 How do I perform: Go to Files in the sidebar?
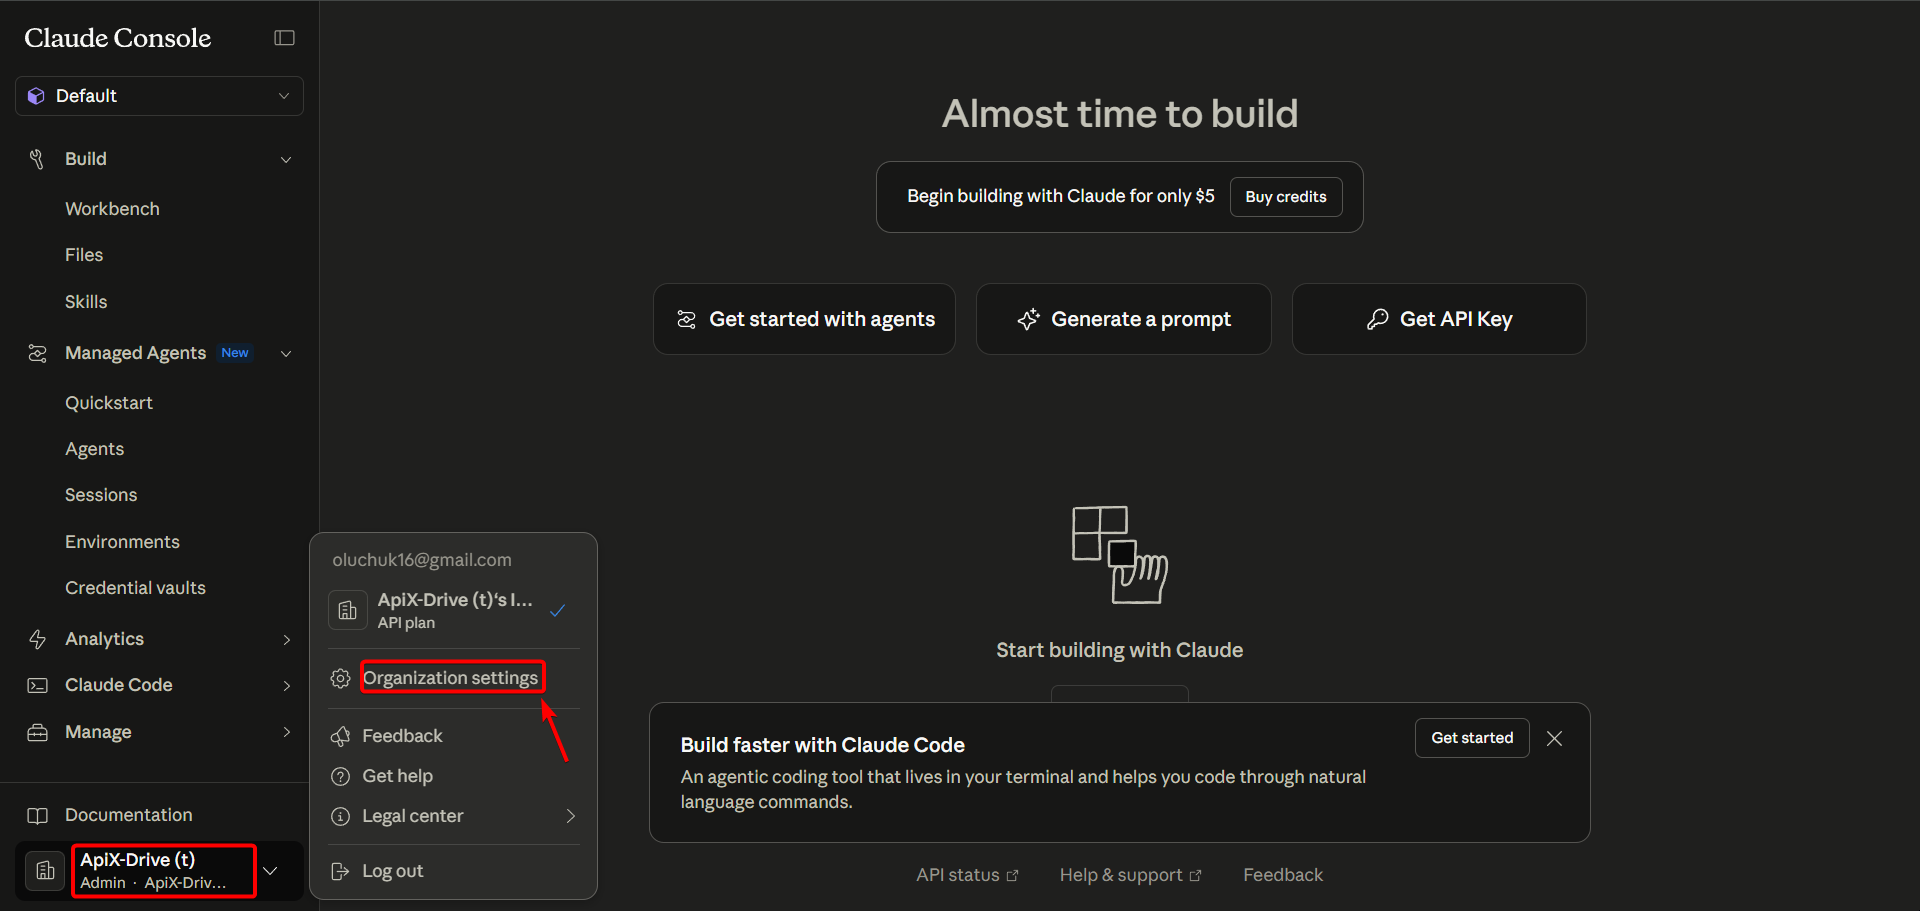pos(84,255)
